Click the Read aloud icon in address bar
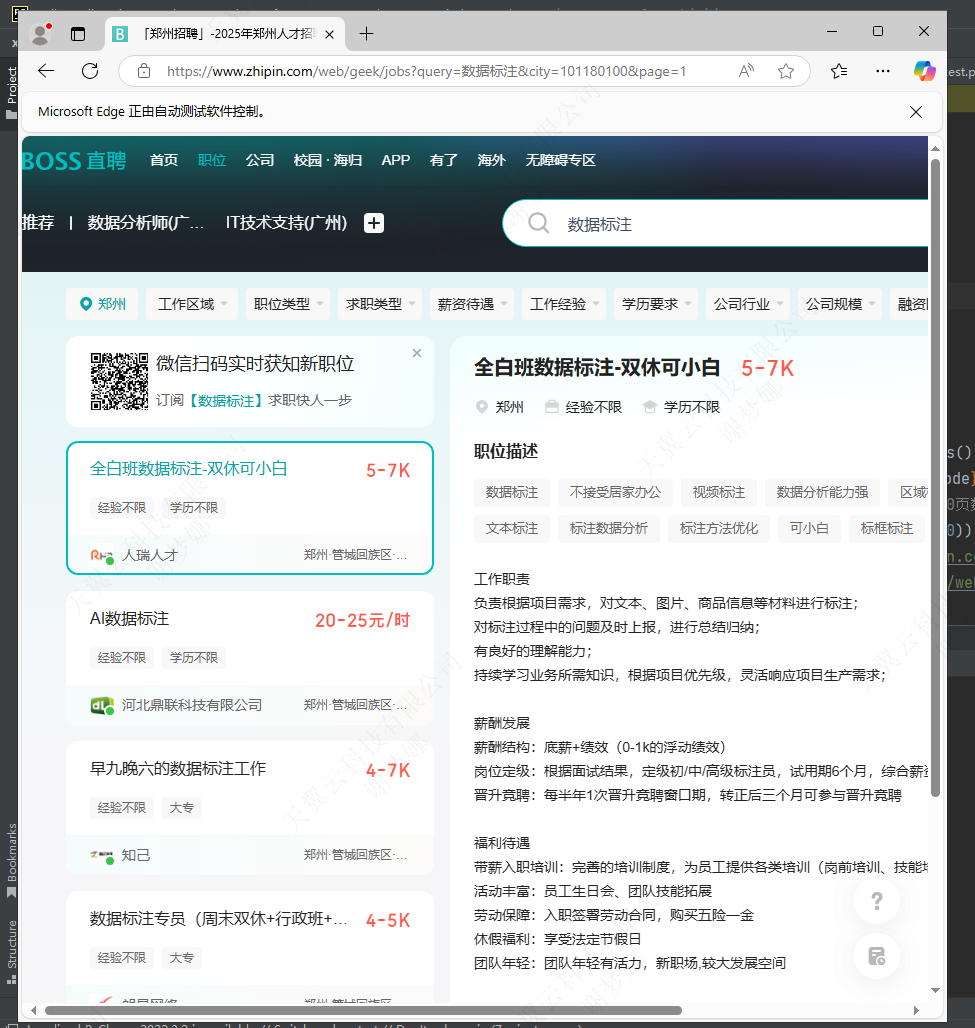 (x=746, y=71)
